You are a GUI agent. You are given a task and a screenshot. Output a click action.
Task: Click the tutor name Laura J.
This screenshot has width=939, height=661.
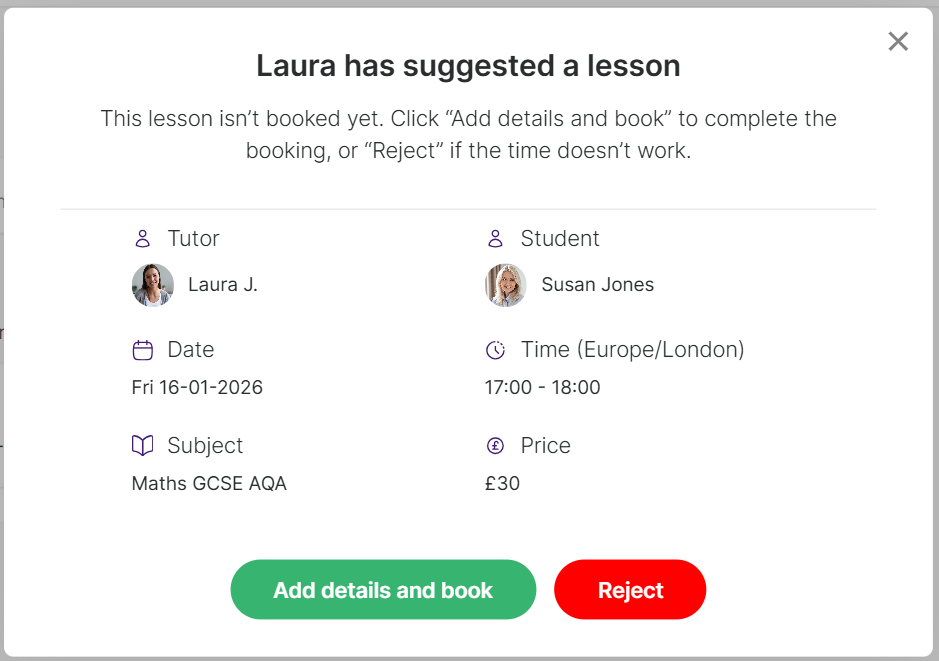point(223,285)
